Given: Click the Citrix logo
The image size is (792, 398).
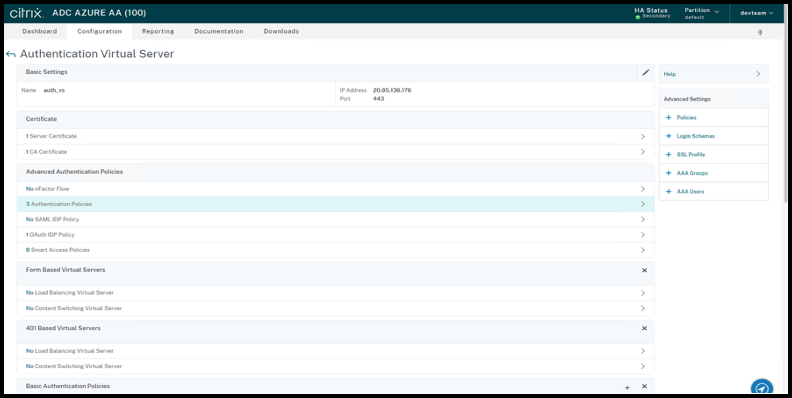Looking at the screenshot, I should (x=26, y=13).
